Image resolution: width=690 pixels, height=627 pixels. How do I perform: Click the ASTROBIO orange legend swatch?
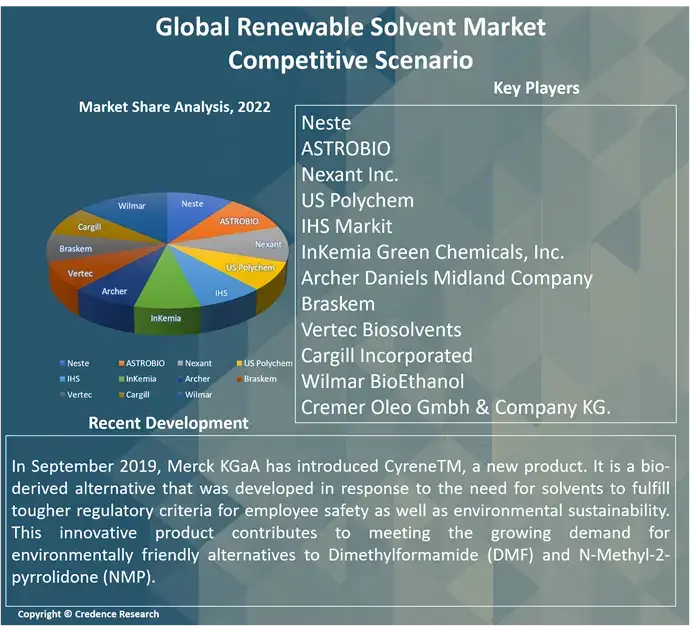coord(120,364)
